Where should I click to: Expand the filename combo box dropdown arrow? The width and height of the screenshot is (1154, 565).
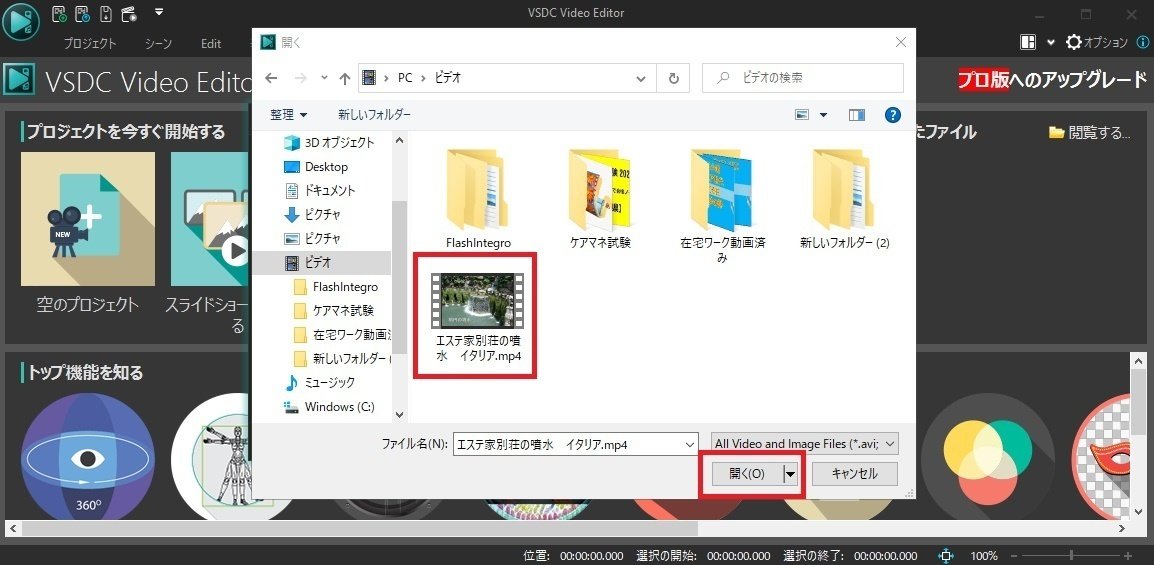690,444
